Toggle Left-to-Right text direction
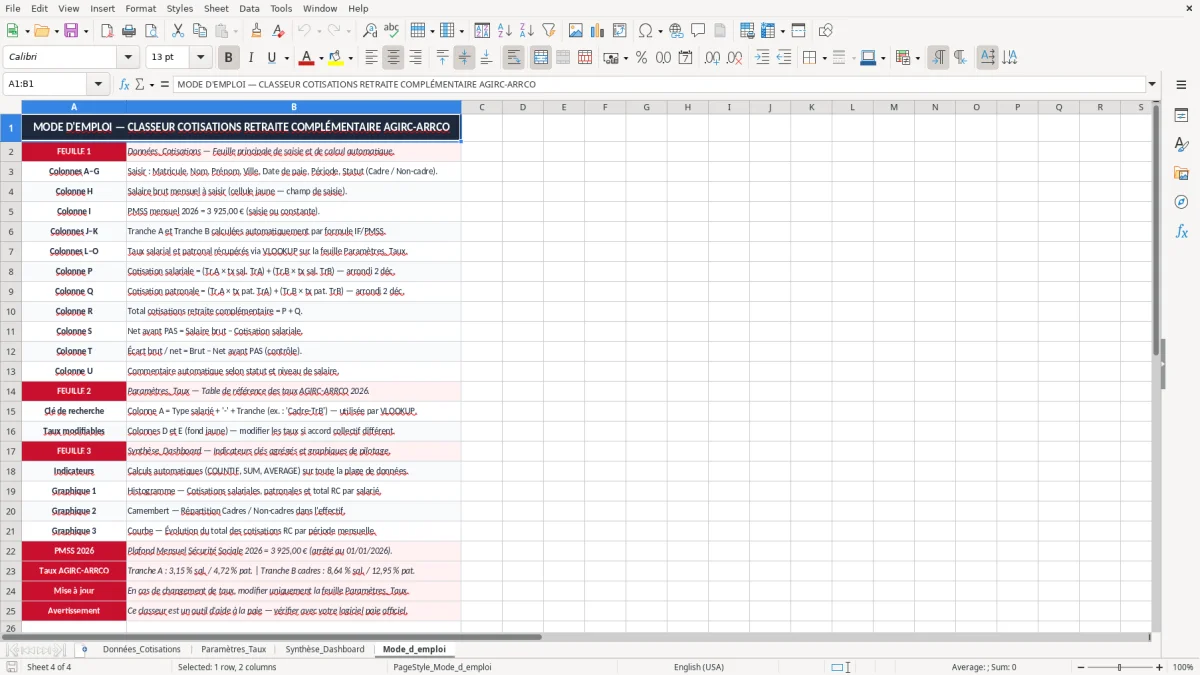The height and width of the screenshot is (675, 1200). [938, 58]
